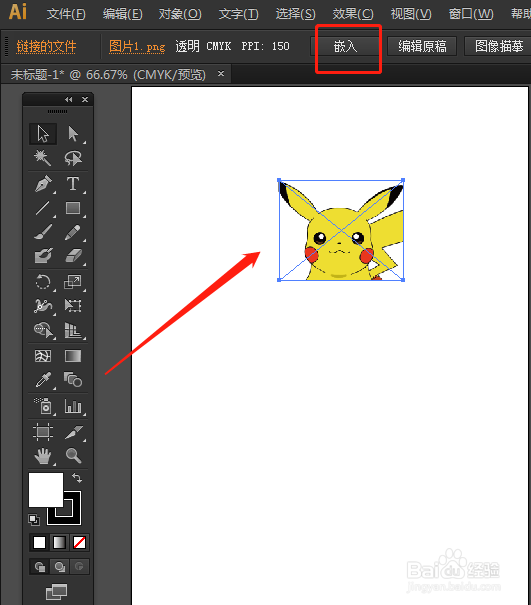Open the 视图(V) menu
Image resolution: width=531 pixels, height=605 pixels.
pyautogui.click(x=411, y=14)
